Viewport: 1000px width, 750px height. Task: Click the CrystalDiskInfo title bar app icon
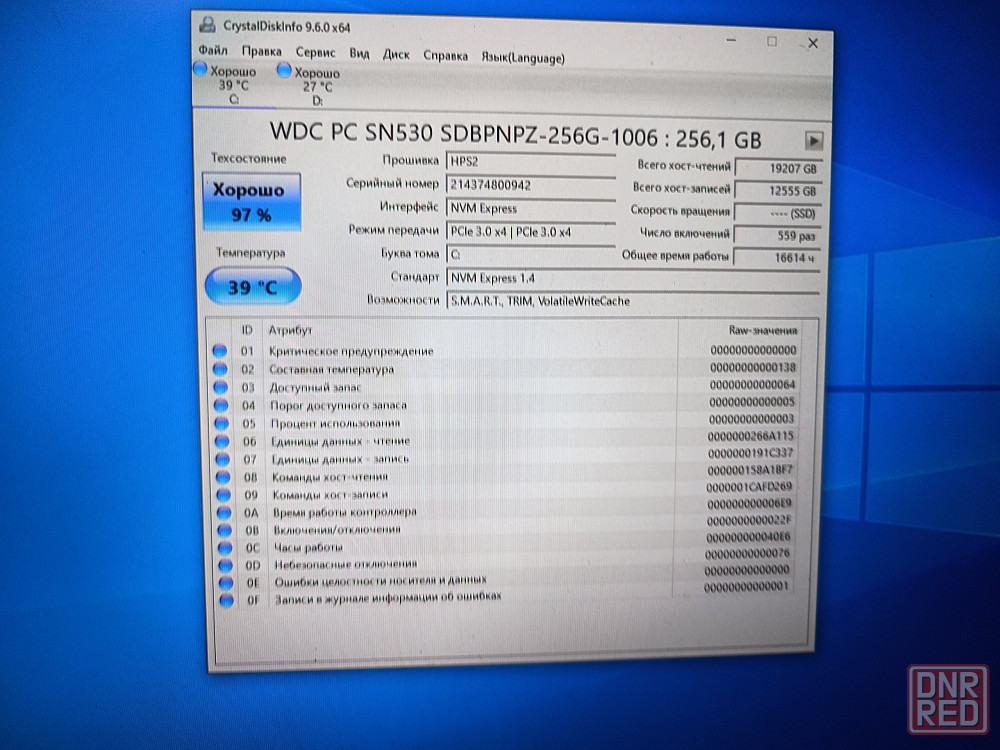coord(207,25)
